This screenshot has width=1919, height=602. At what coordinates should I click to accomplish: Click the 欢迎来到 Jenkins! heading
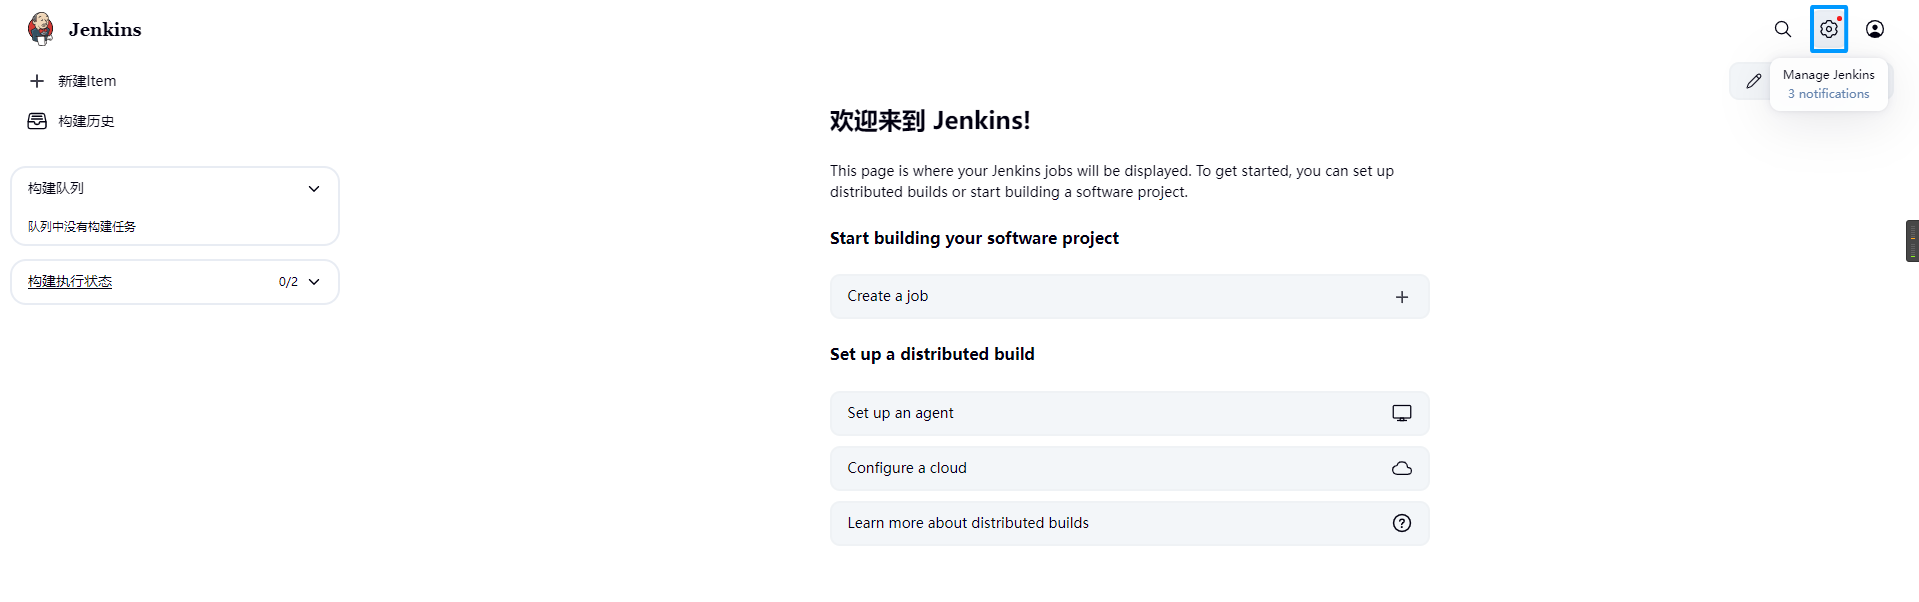tap(930, 121)
